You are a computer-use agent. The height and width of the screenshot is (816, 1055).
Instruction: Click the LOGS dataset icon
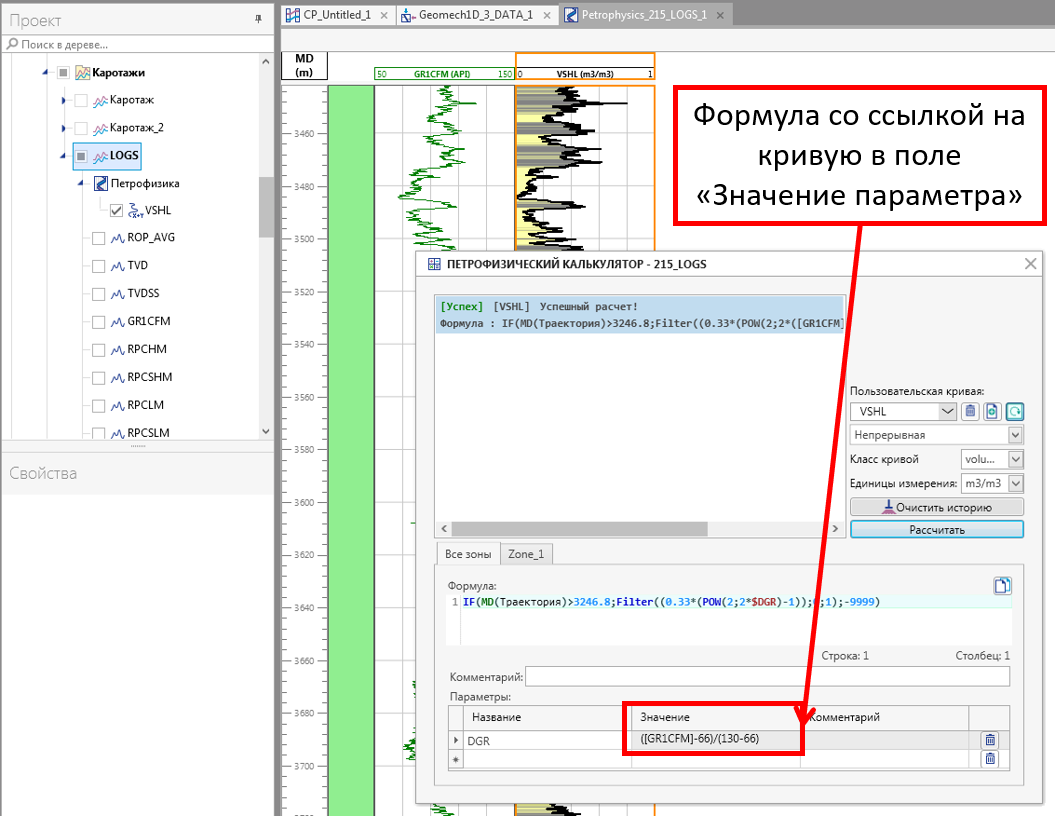click(x=100, y=156)
